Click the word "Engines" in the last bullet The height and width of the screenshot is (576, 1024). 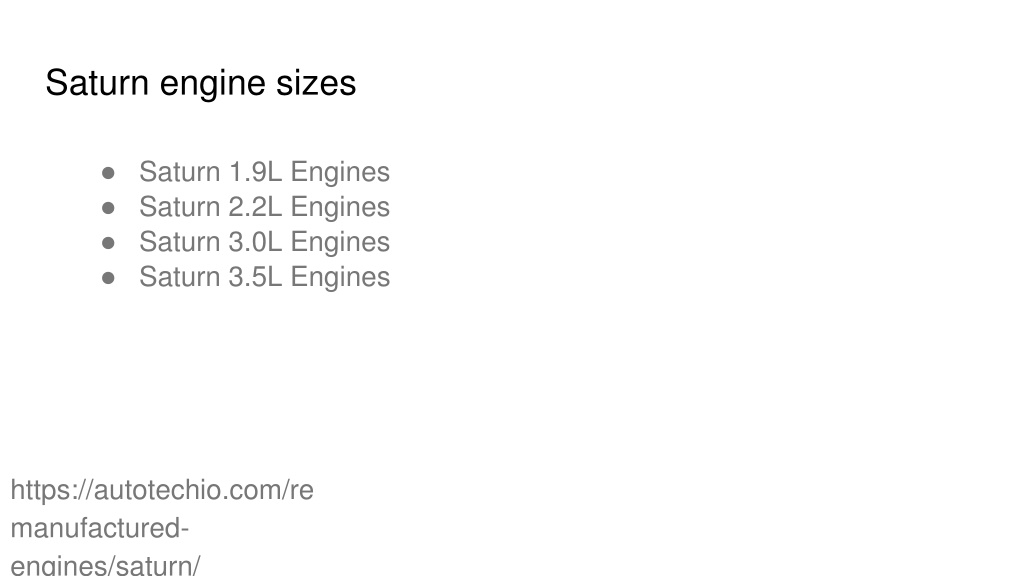340,278
